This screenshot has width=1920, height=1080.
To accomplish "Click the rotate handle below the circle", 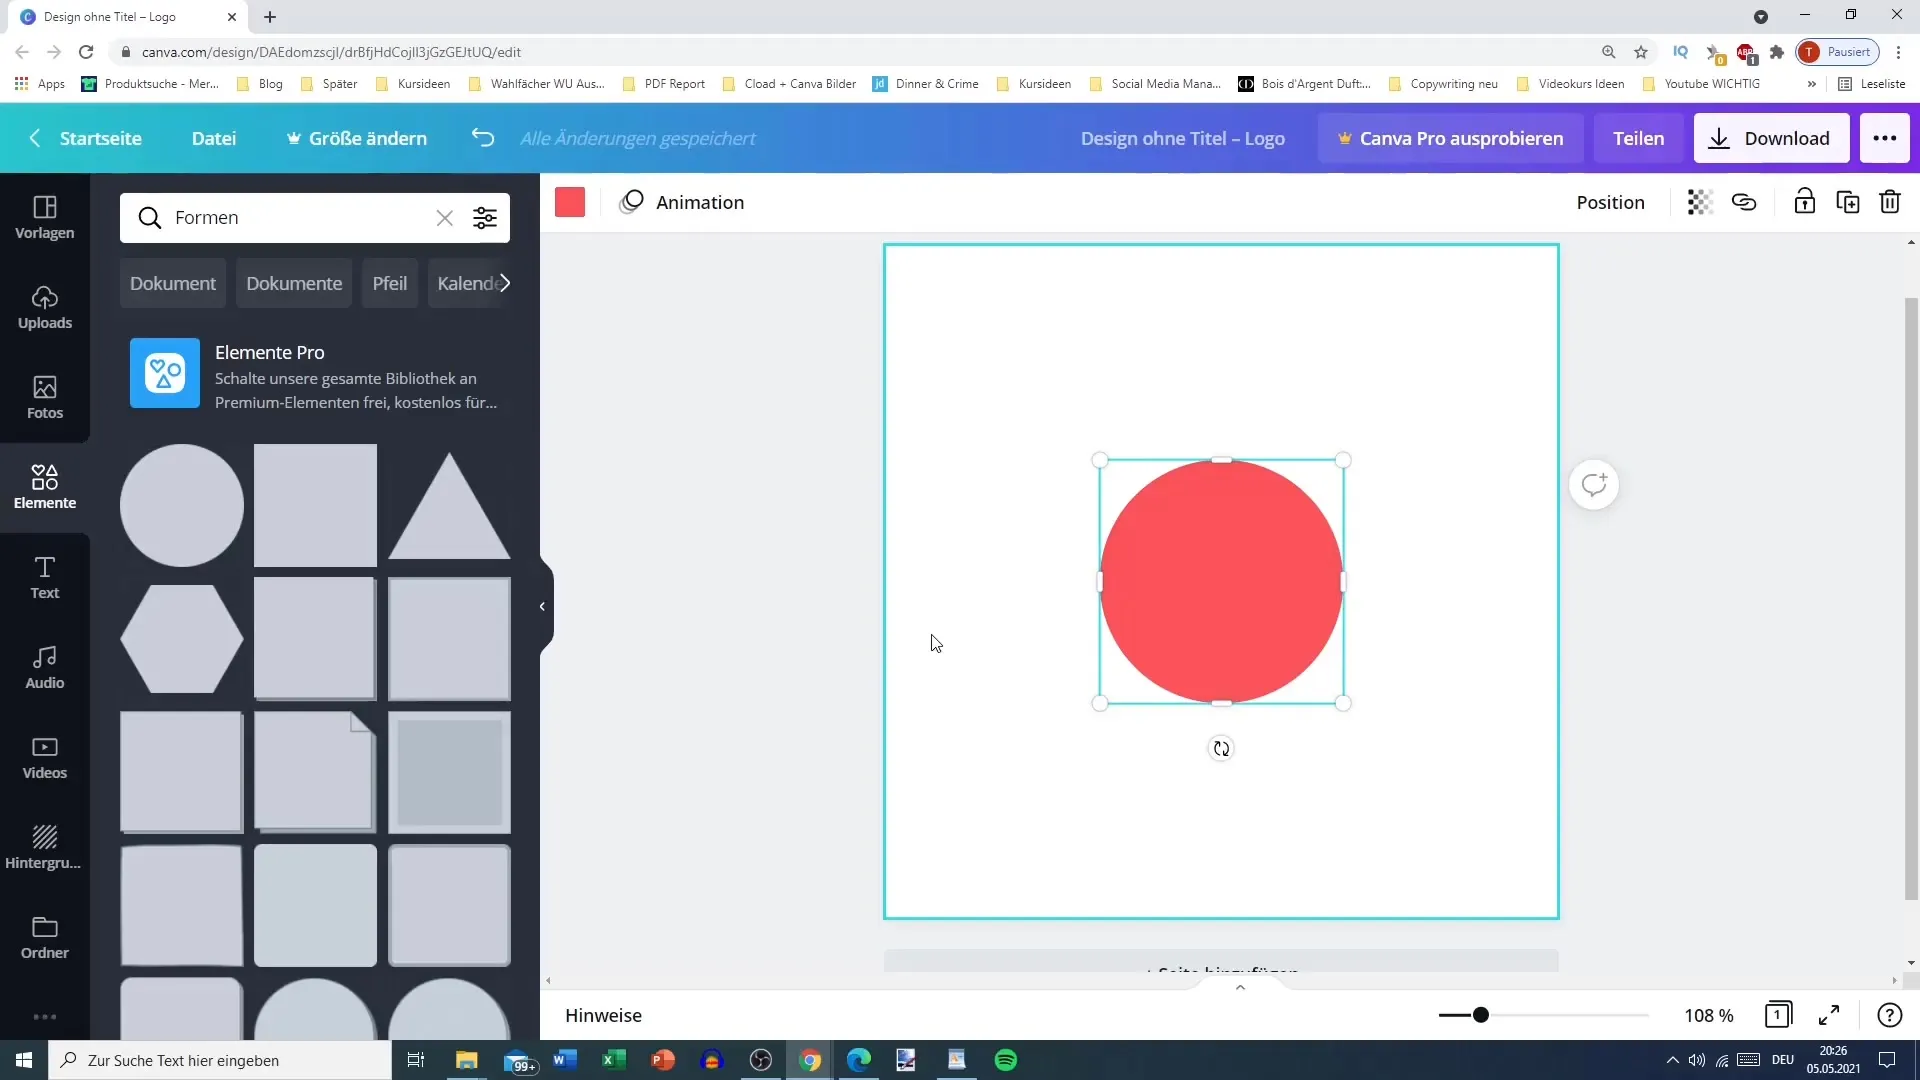I will (1221, 748).
